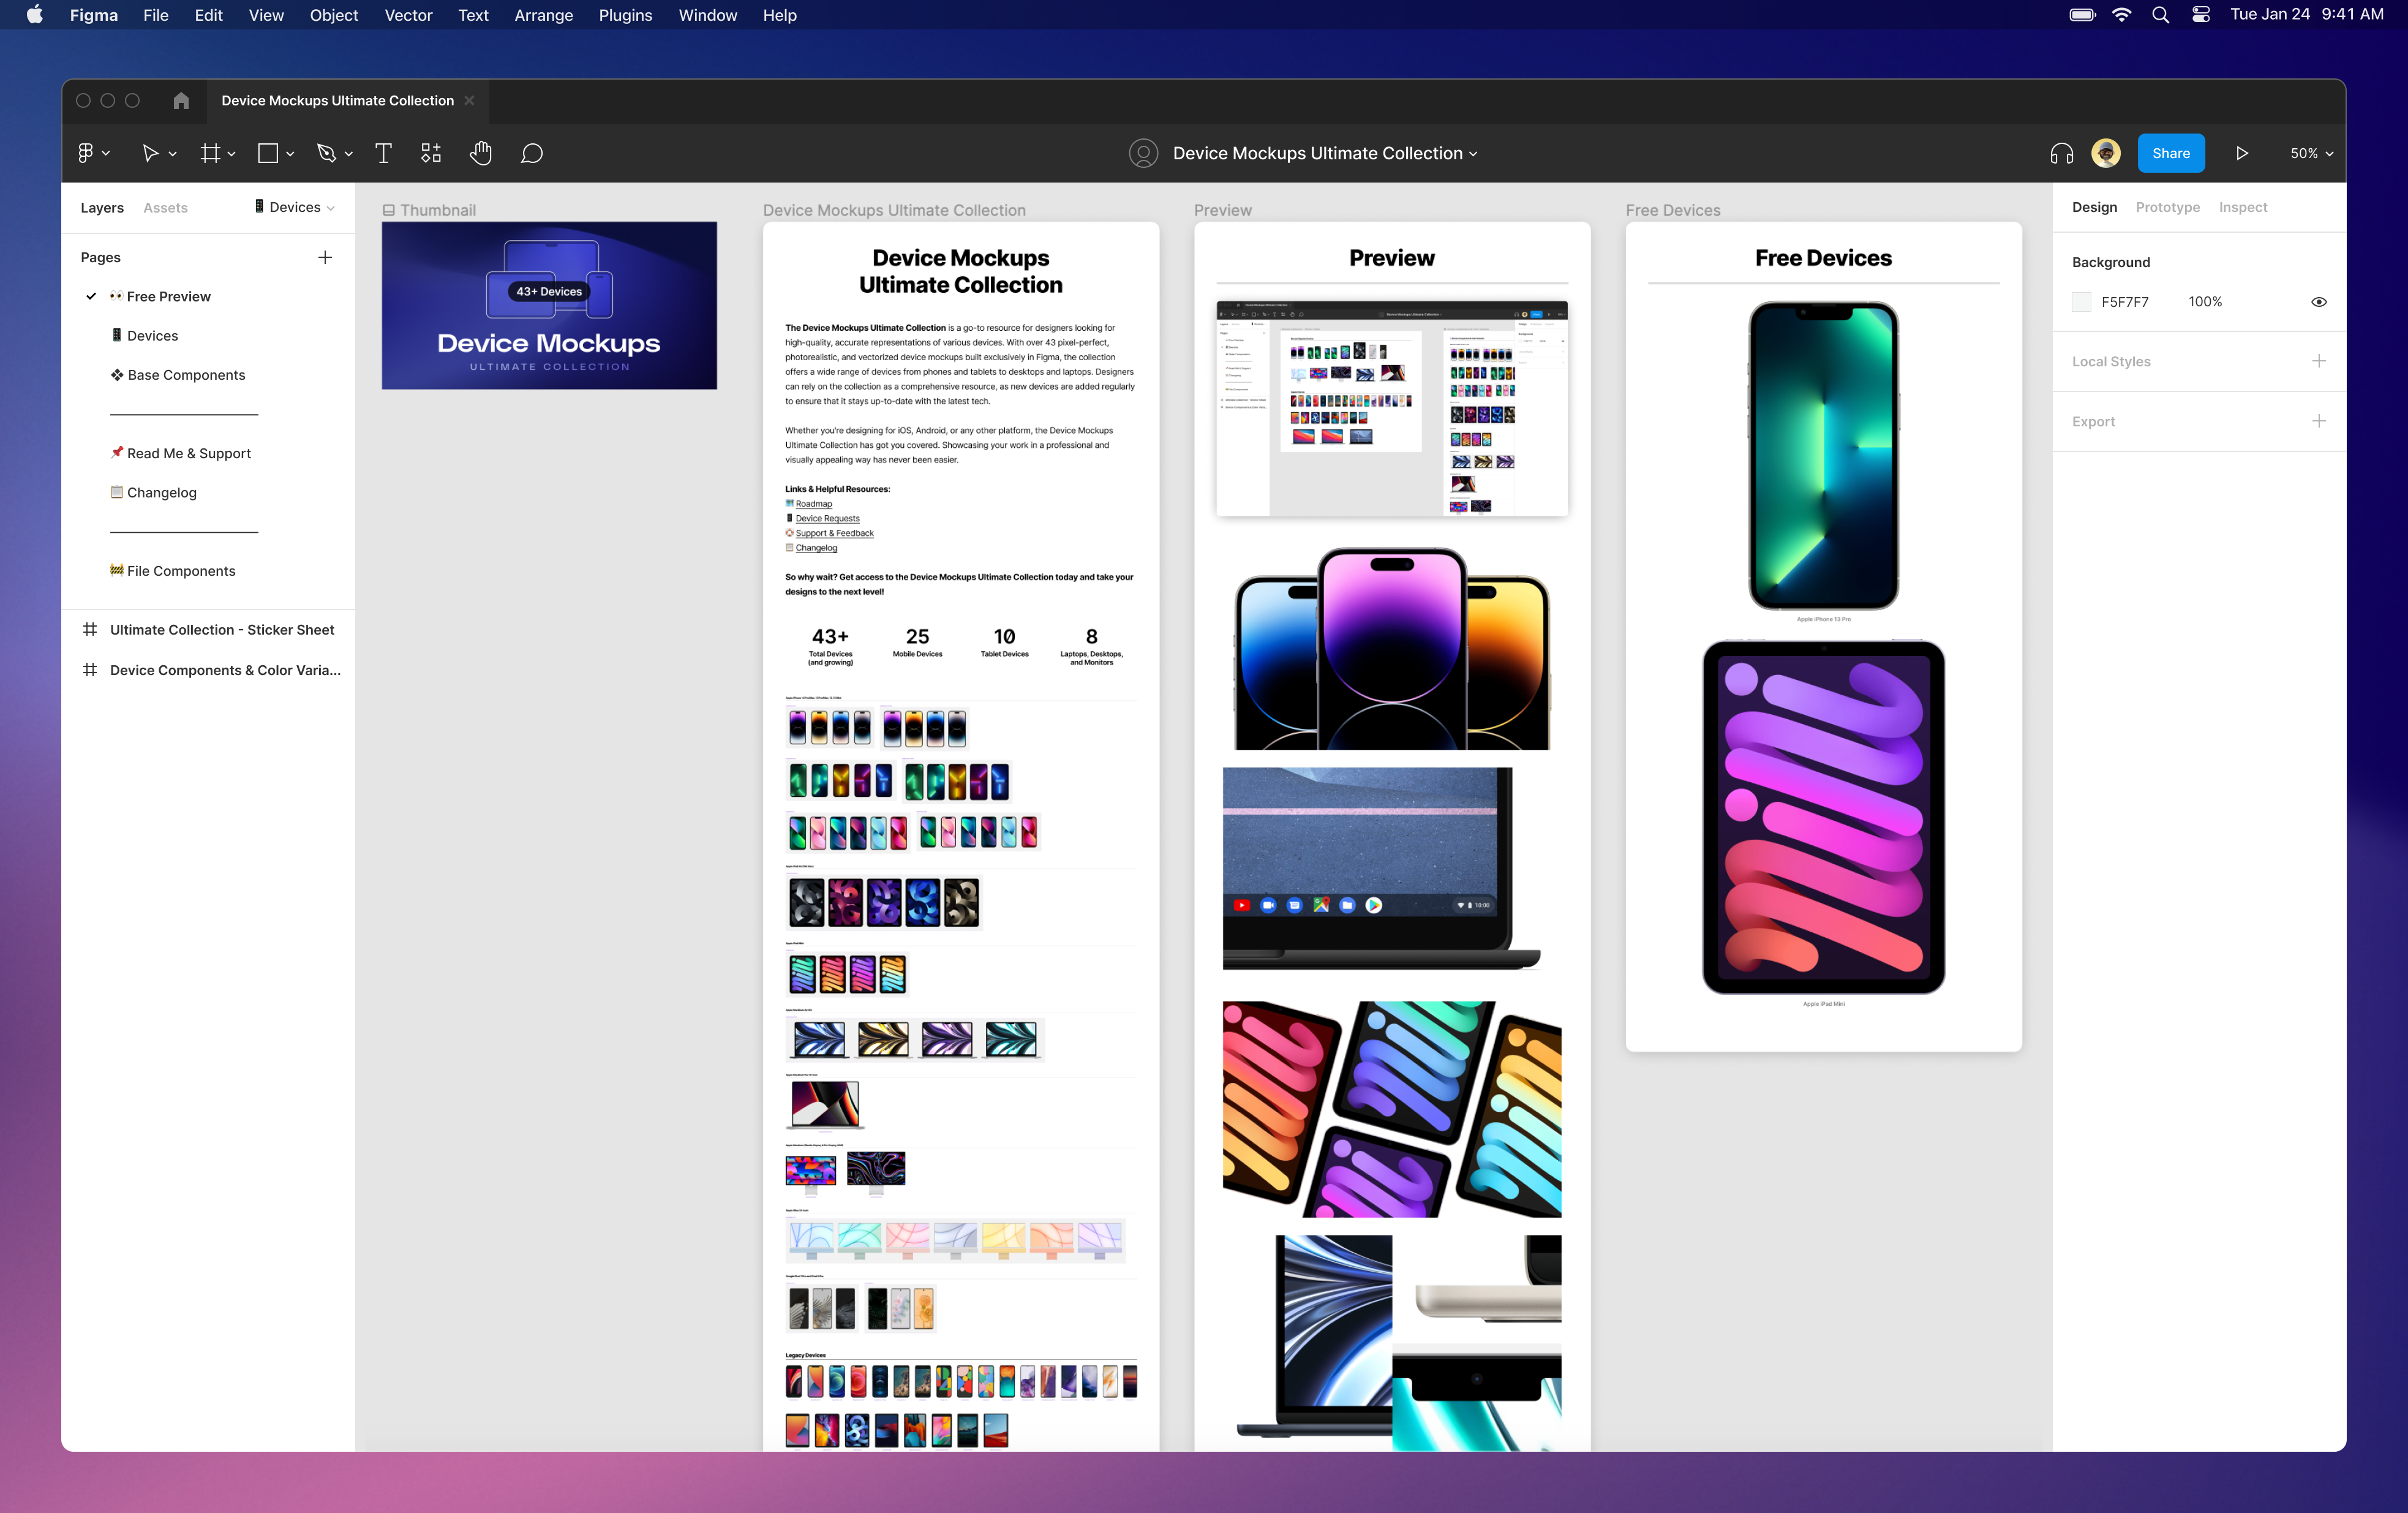Open the Roadmap link

click(x=813, y=504)
